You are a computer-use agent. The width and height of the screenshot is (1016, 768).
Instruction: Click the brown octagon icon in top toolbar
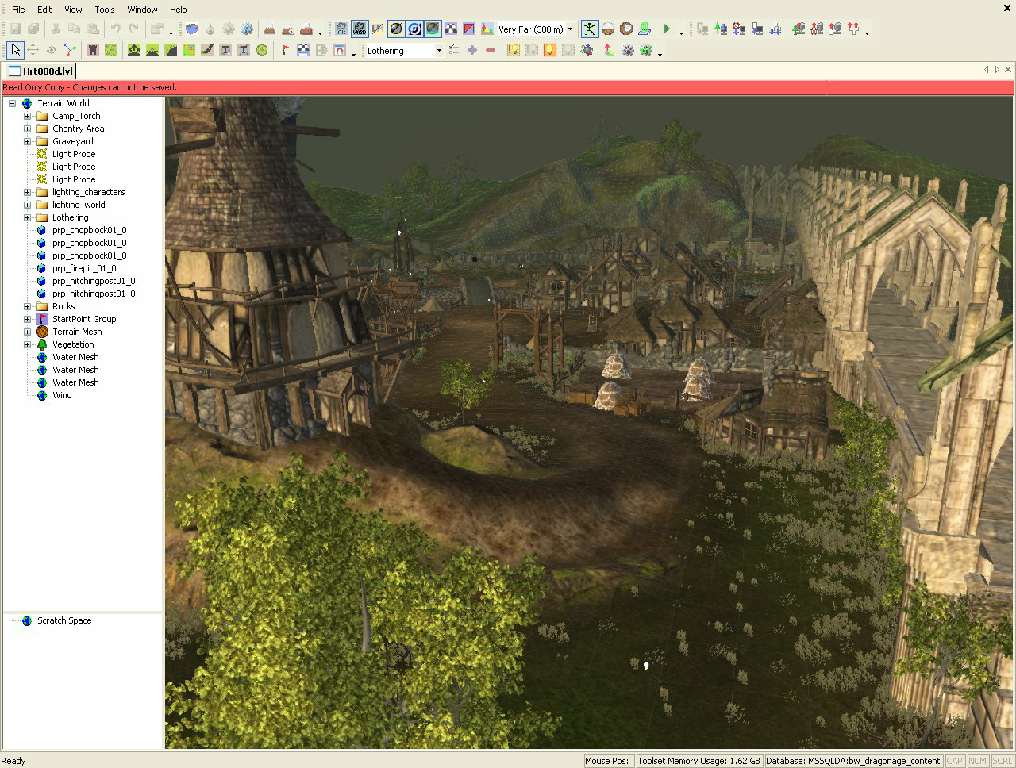626,29
